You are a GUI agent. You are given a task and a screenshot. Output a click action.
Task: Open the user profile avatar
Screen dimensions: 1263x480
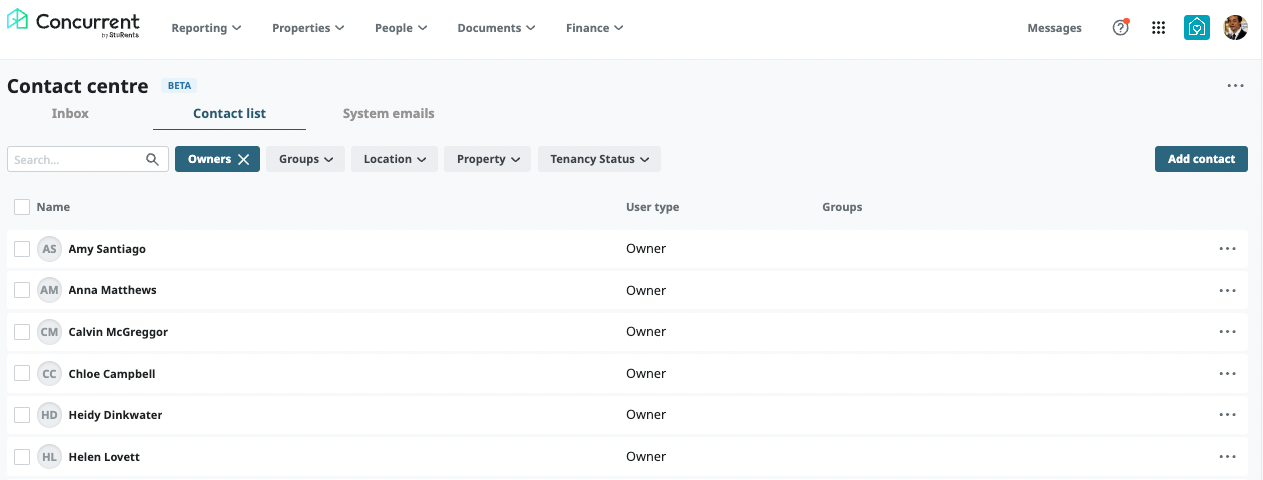pos(1236,28)
